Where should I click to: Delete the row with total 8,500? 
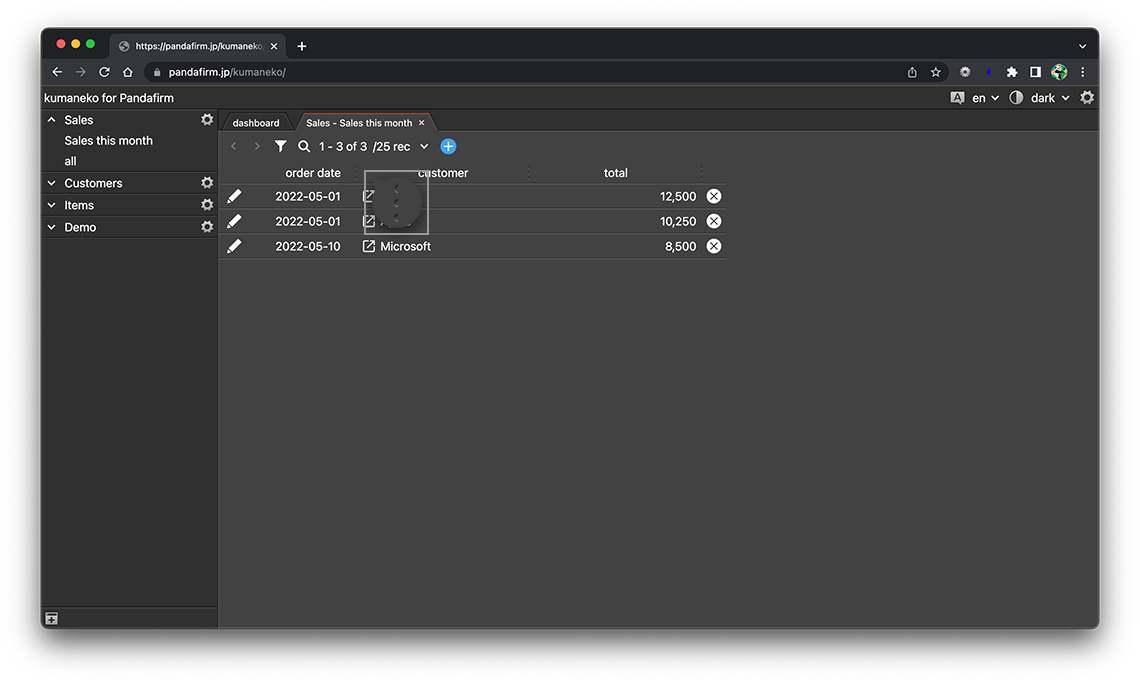pyautogui.click(x=714, y=246)
